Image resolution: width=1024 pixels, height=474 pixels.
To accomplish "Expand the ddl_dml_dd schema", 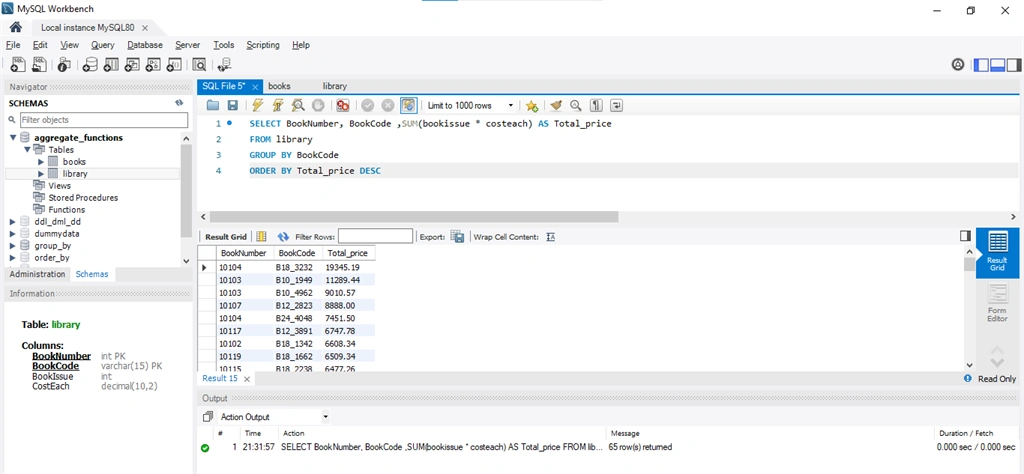I will point(12,222).
